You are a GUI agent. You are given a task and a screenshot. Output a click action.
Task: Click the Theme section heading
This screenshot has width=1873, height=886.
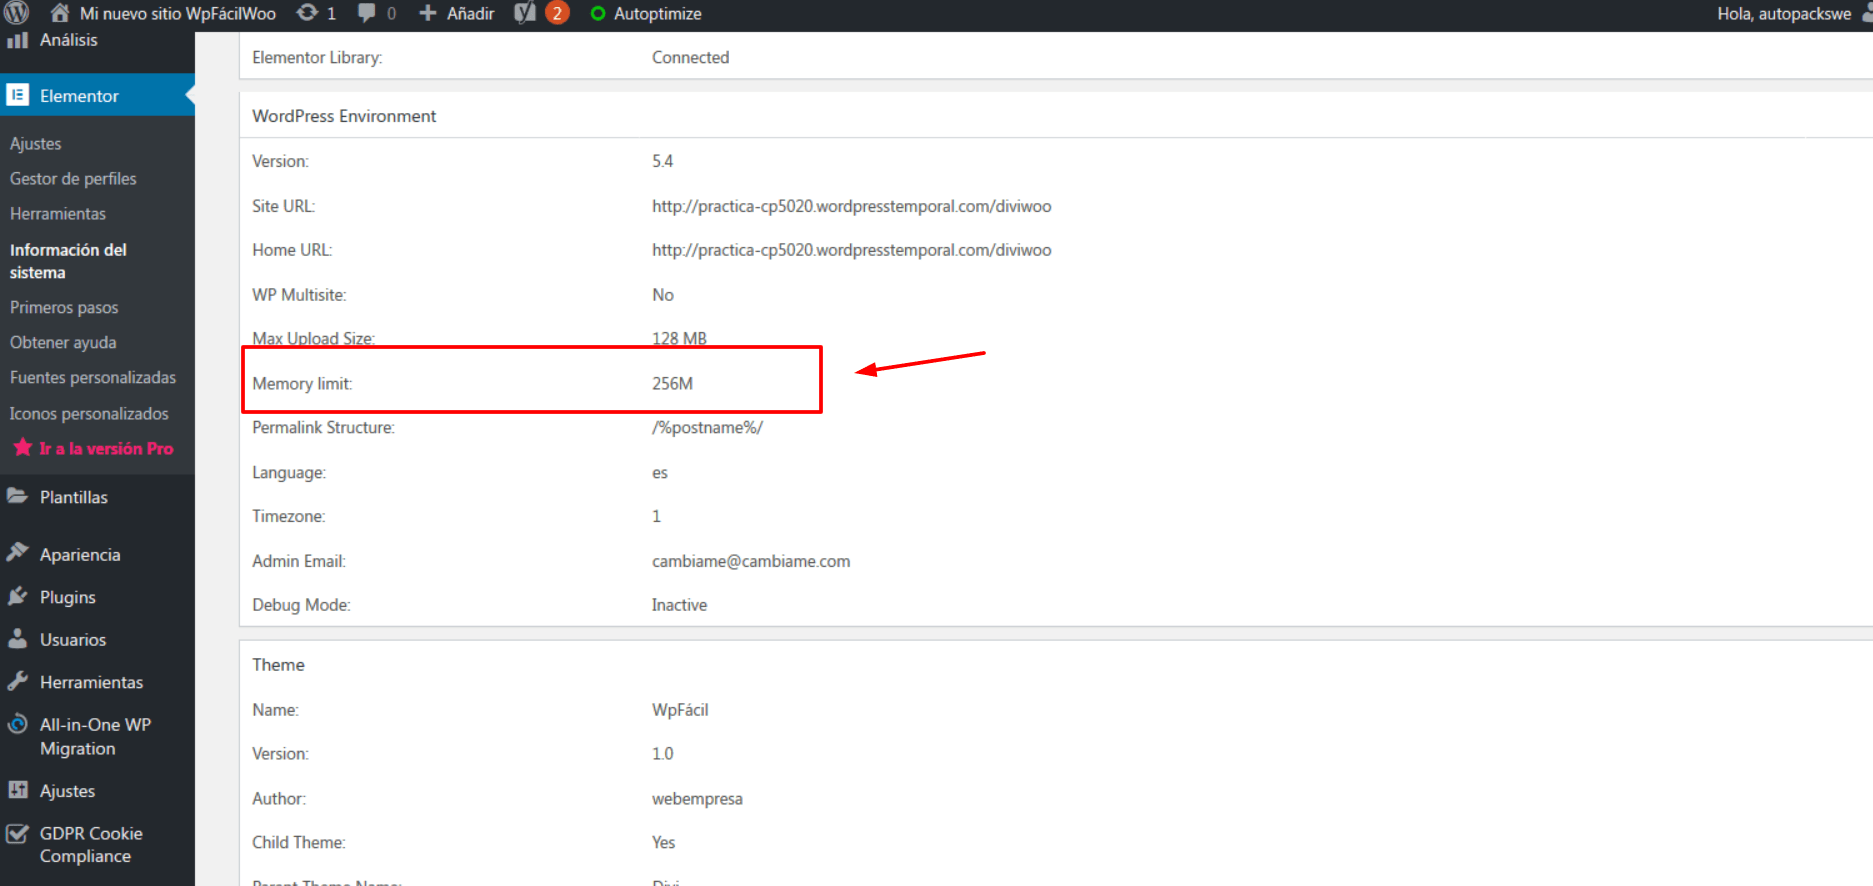(278, 665)
